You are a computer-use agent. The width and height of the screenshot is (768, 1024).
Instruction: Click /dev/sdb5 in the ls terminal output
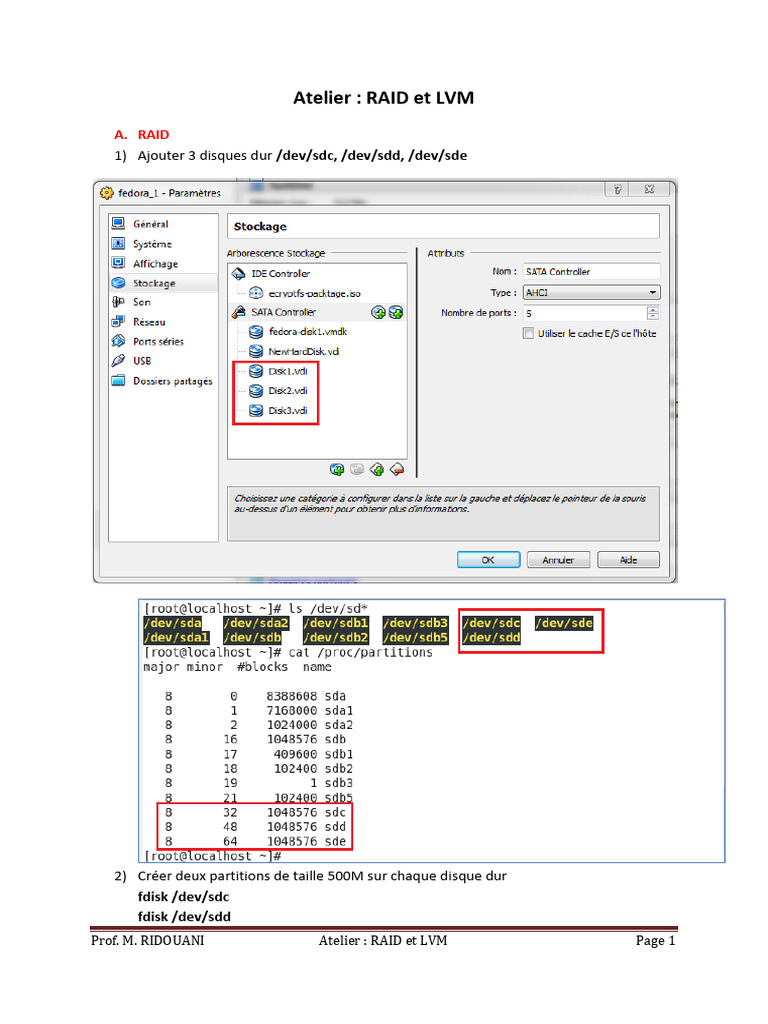[415, 637]
